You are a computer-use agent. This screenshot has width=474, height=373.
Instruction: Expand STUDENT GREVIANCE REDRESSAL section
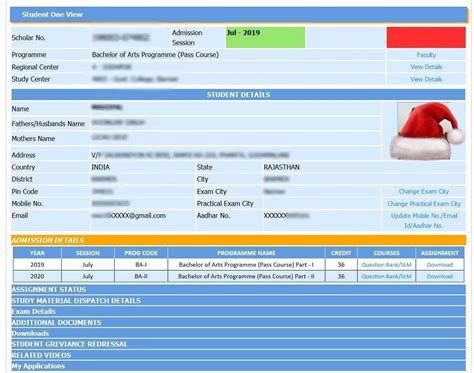click(x=238, y=344)
